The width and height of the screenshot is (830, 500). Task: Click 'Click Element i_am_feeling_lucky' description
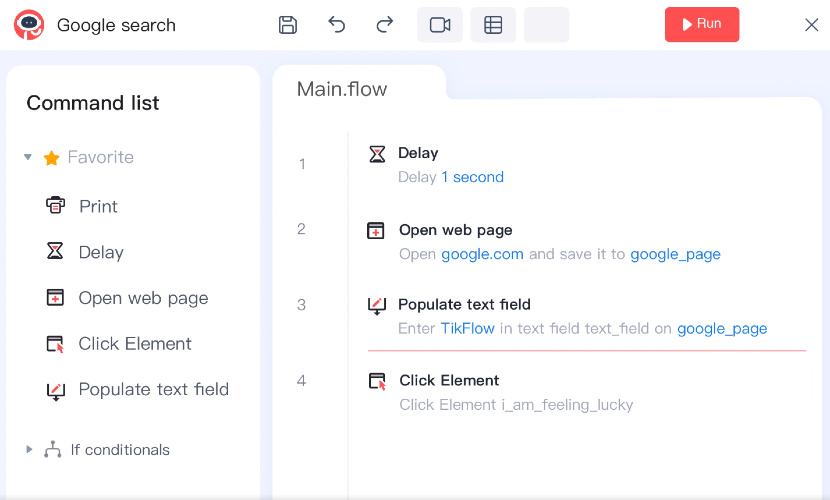[x=516, y=405]
